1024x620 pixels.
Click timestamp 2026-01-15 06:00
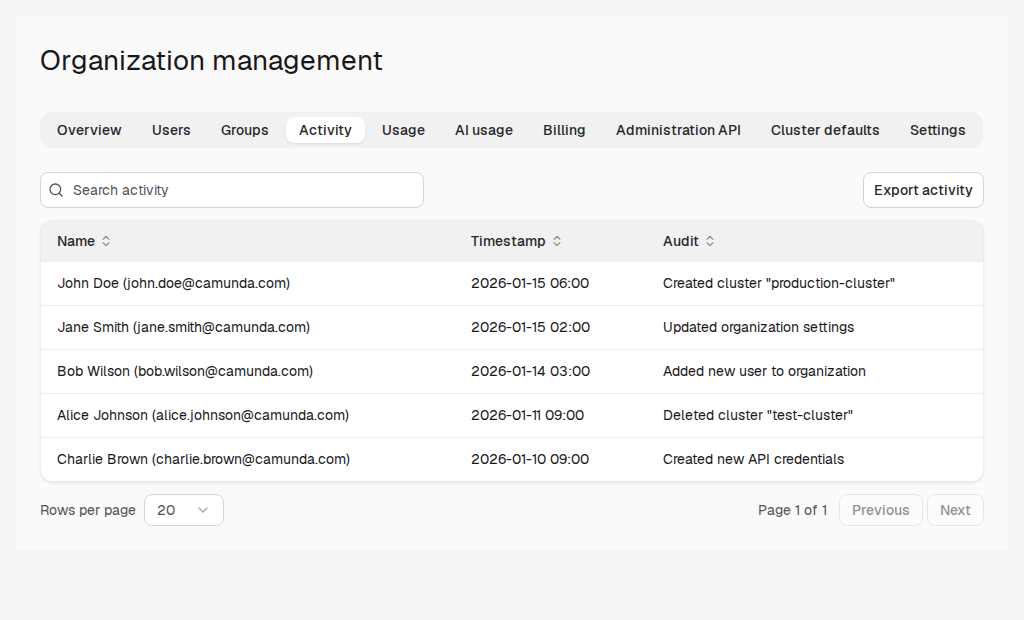[530, 284]
